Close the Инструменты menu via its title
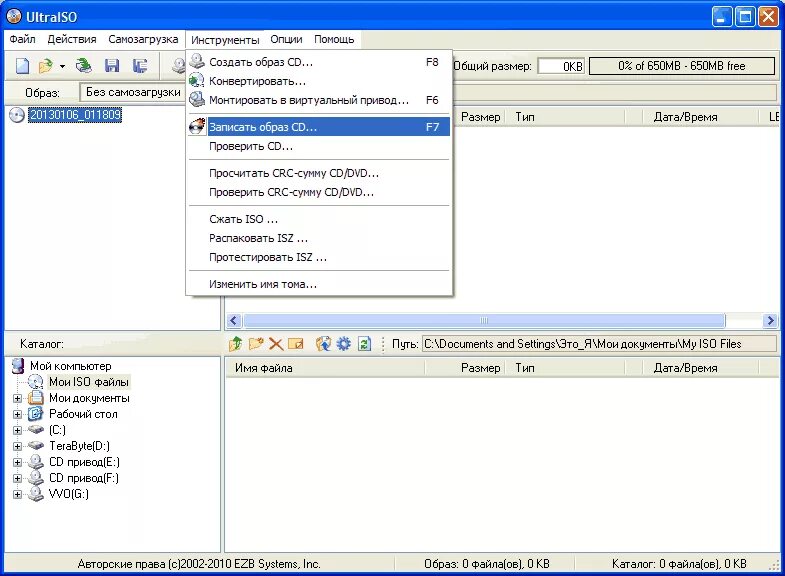The width and height of the screenshot is (785, 576). coord(225,40)
